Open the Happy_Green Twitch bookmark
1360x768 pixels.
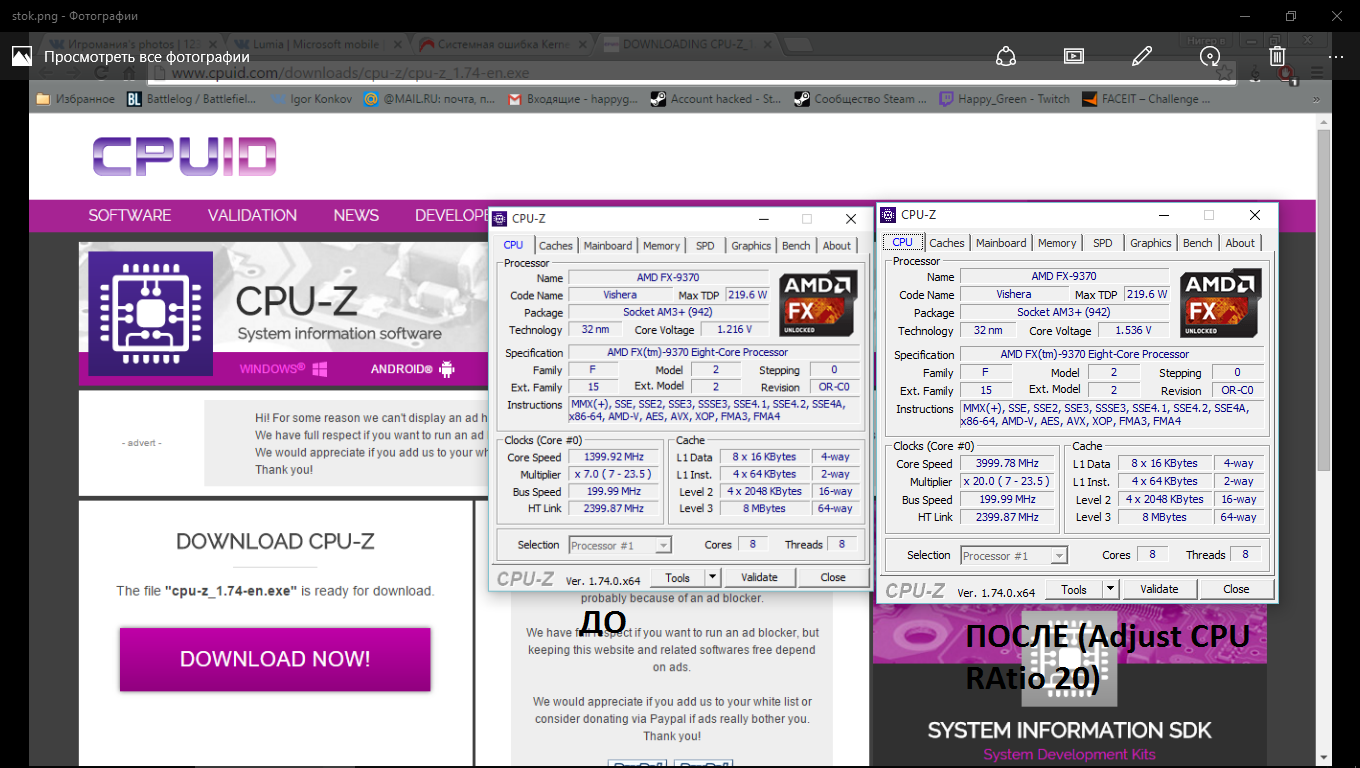coord(1004,99)
